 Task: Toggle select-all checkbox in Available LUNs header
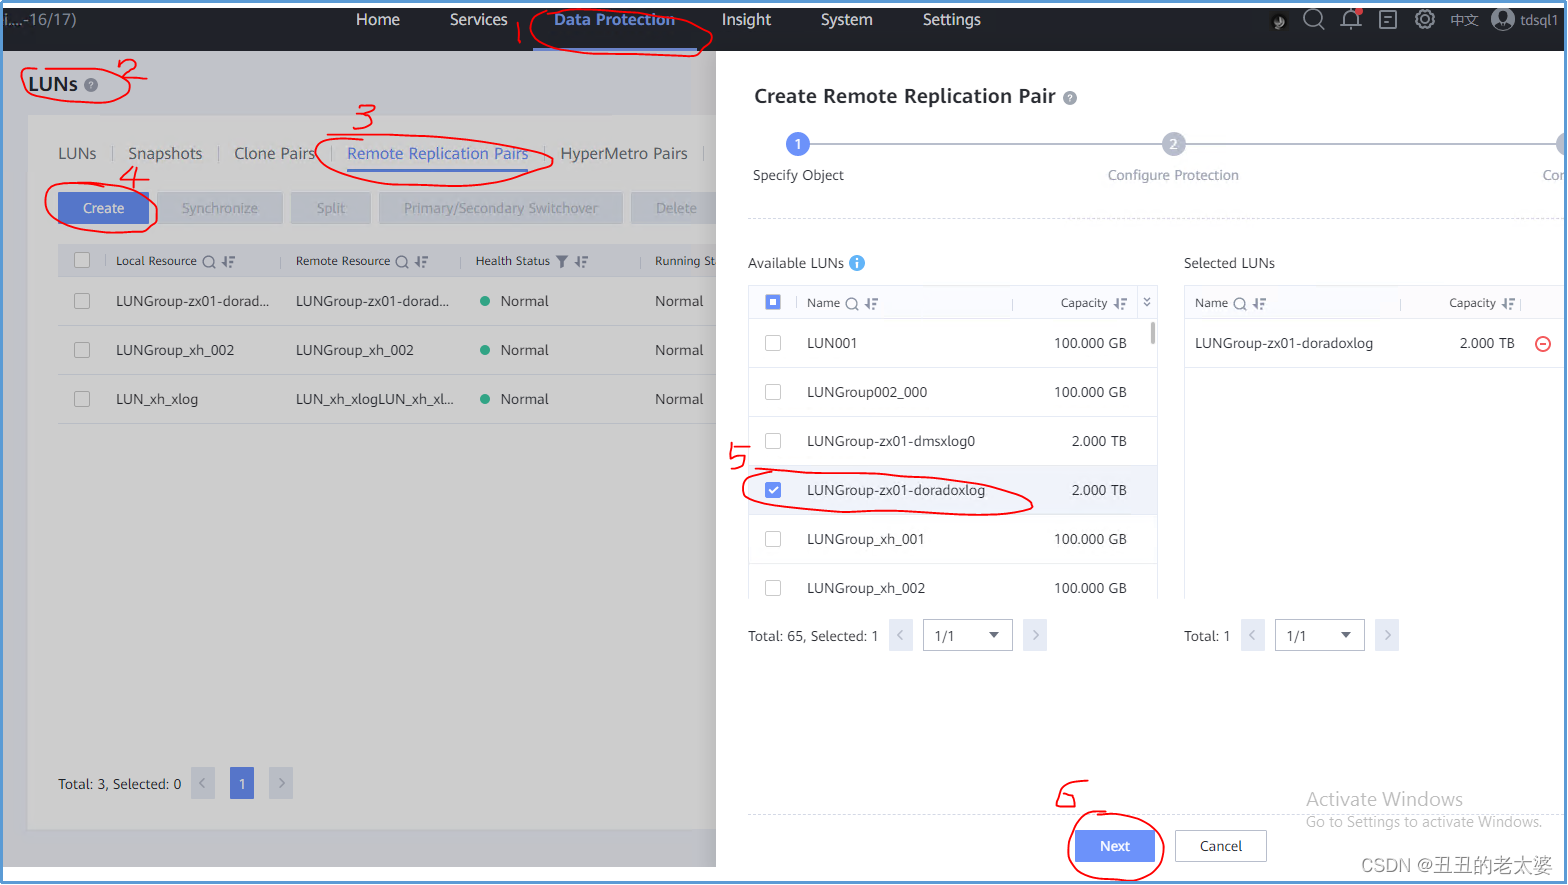[x=773, y=302]
